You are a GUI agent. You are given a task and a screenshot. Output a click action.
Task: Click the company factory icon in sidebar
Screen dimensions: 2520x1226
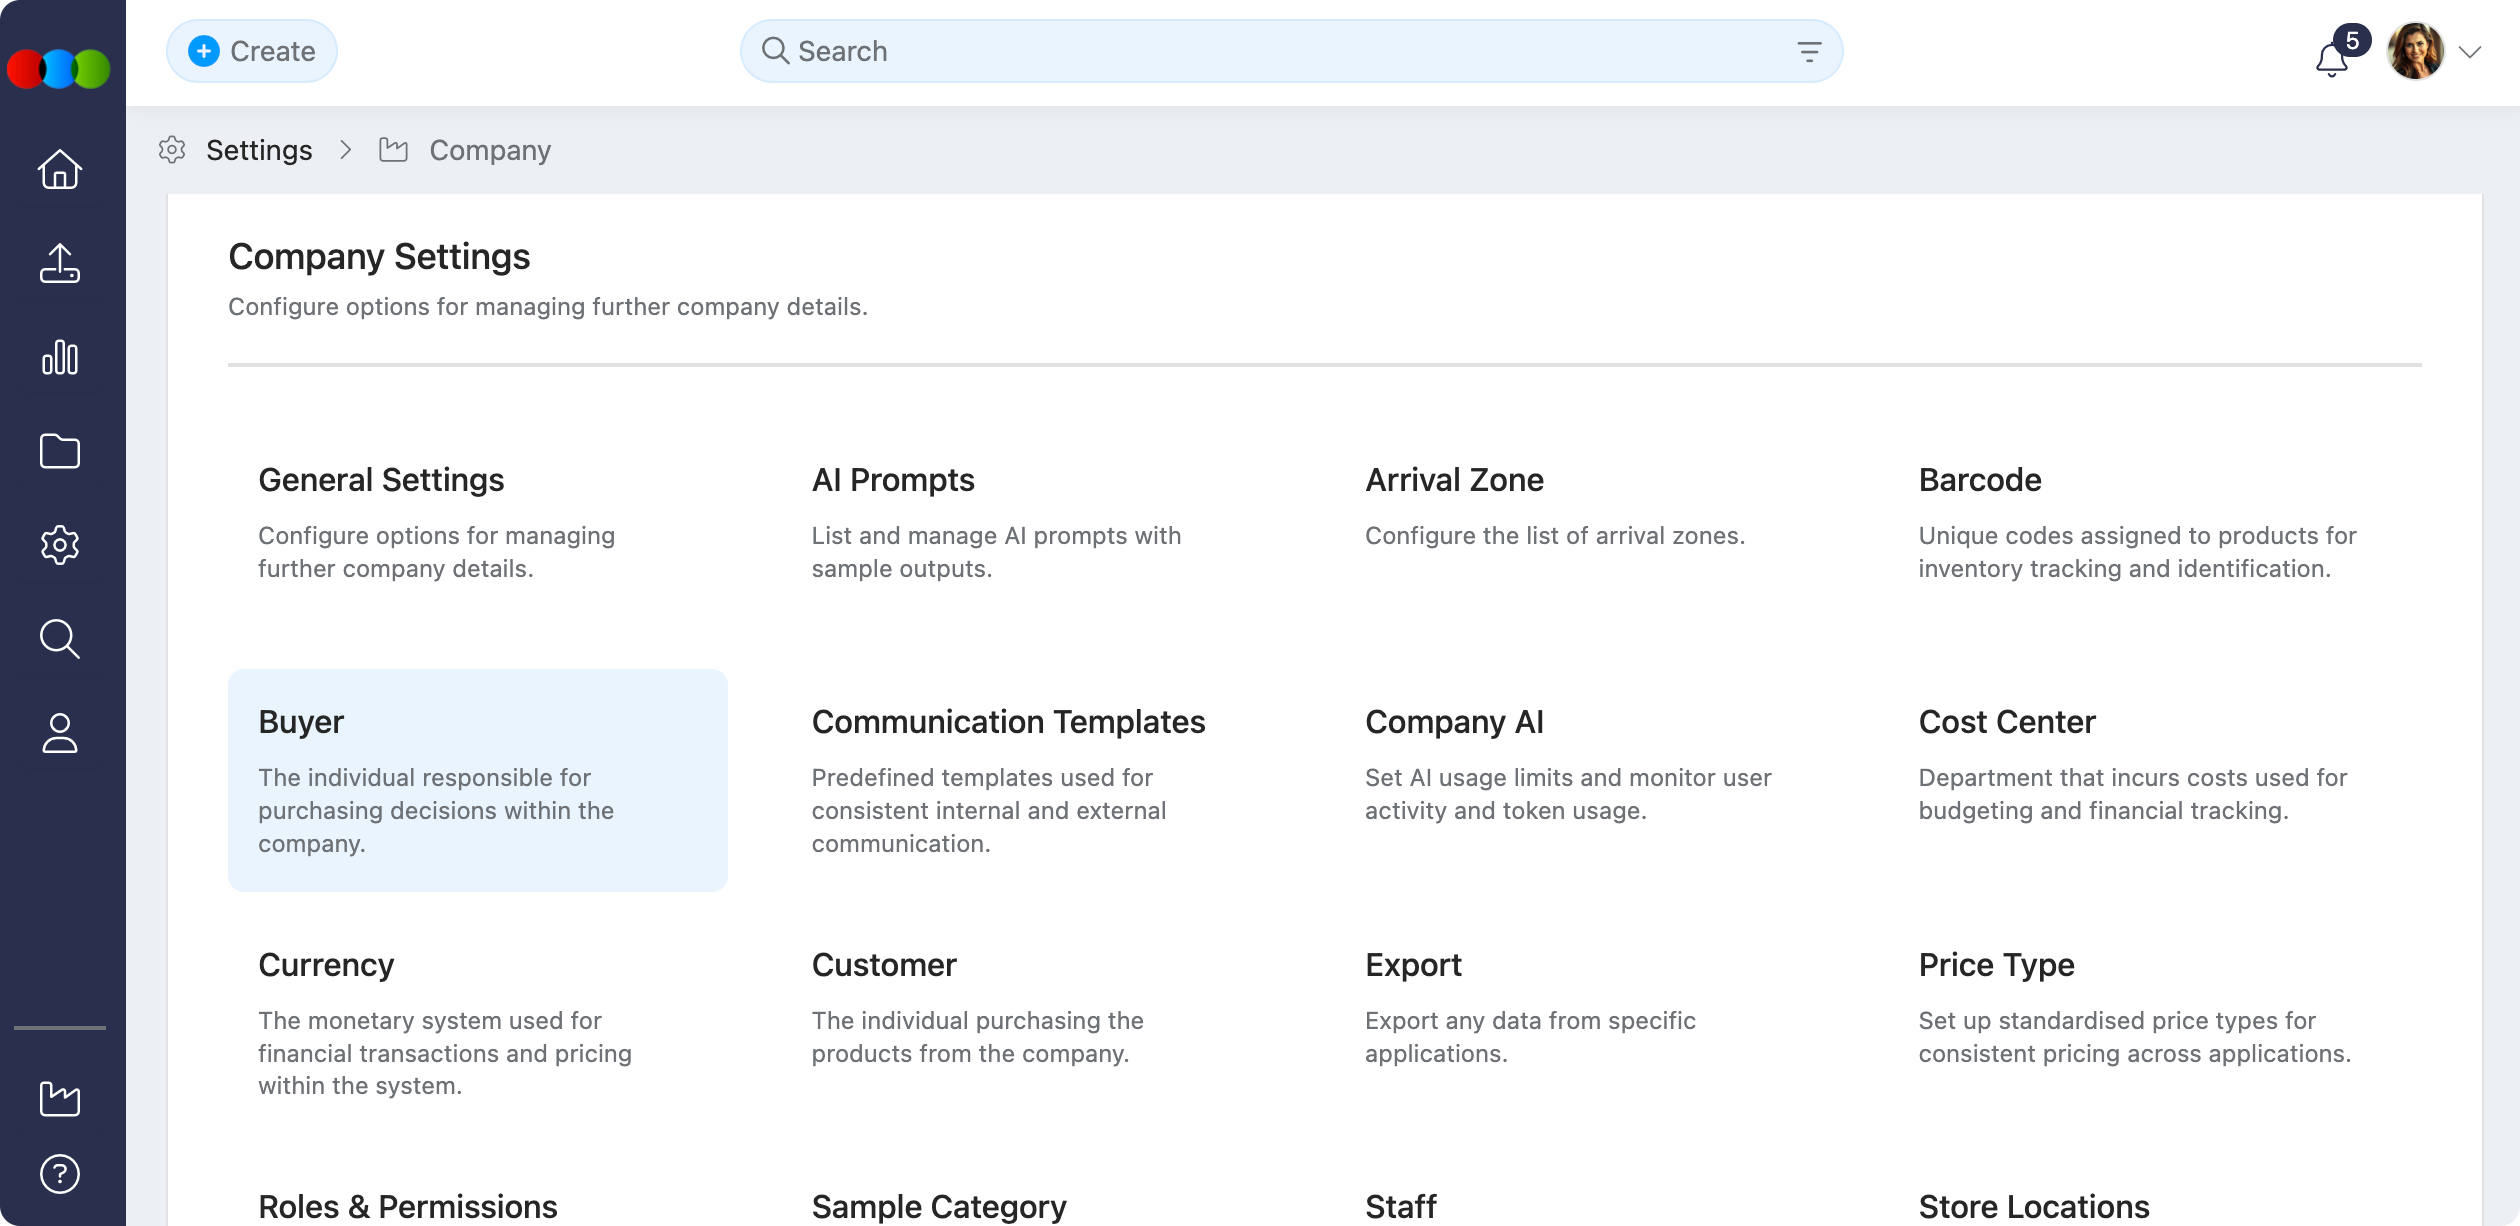60,1099
